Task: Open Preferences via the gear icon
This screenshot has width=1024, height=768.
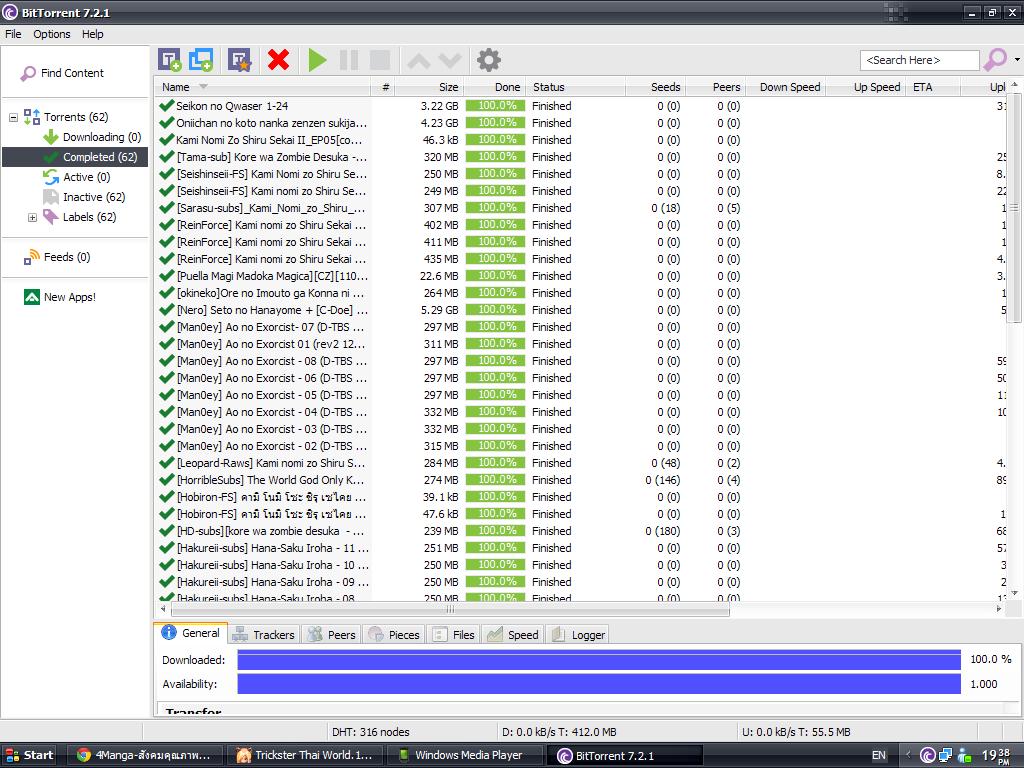Action: click(488, 60)
